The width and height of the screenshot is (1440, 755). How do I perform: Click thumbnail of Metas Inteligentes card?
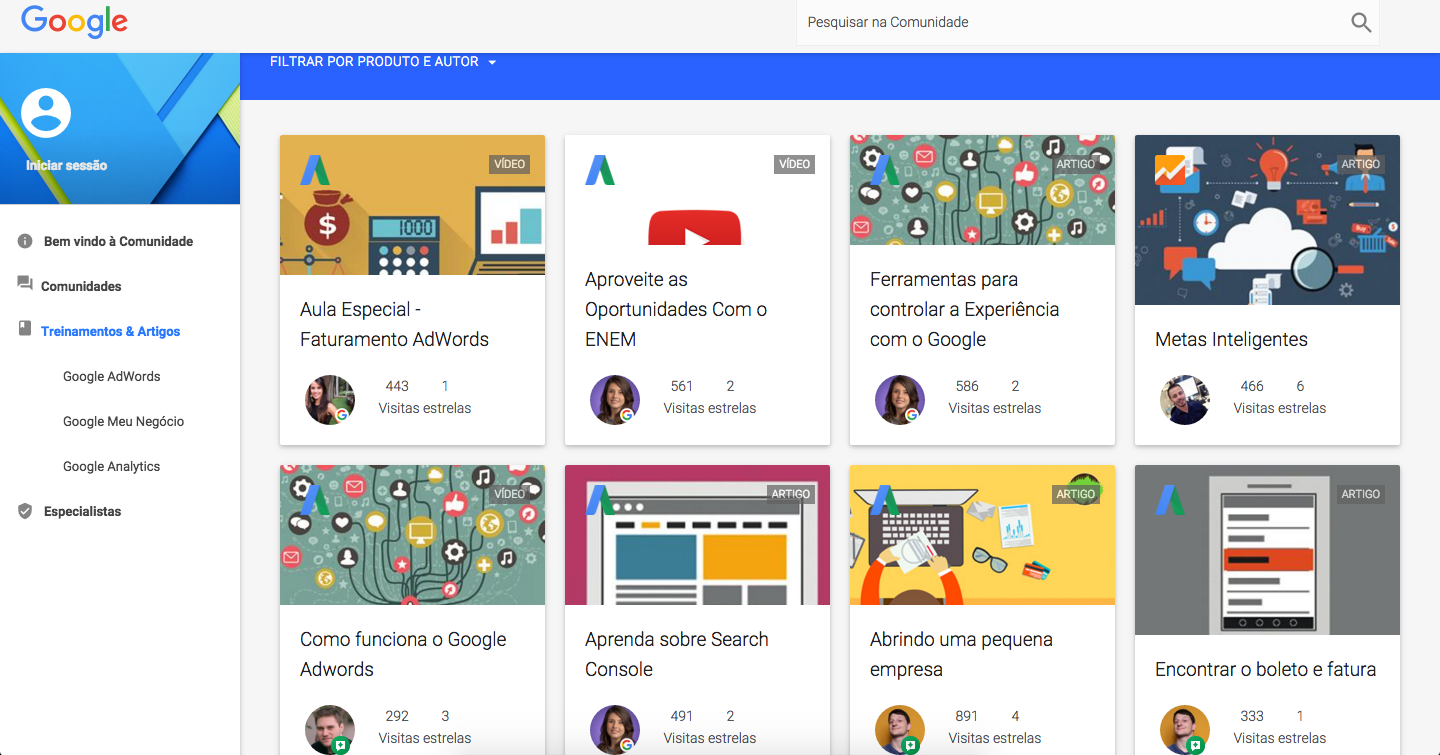click(1267, 220)
